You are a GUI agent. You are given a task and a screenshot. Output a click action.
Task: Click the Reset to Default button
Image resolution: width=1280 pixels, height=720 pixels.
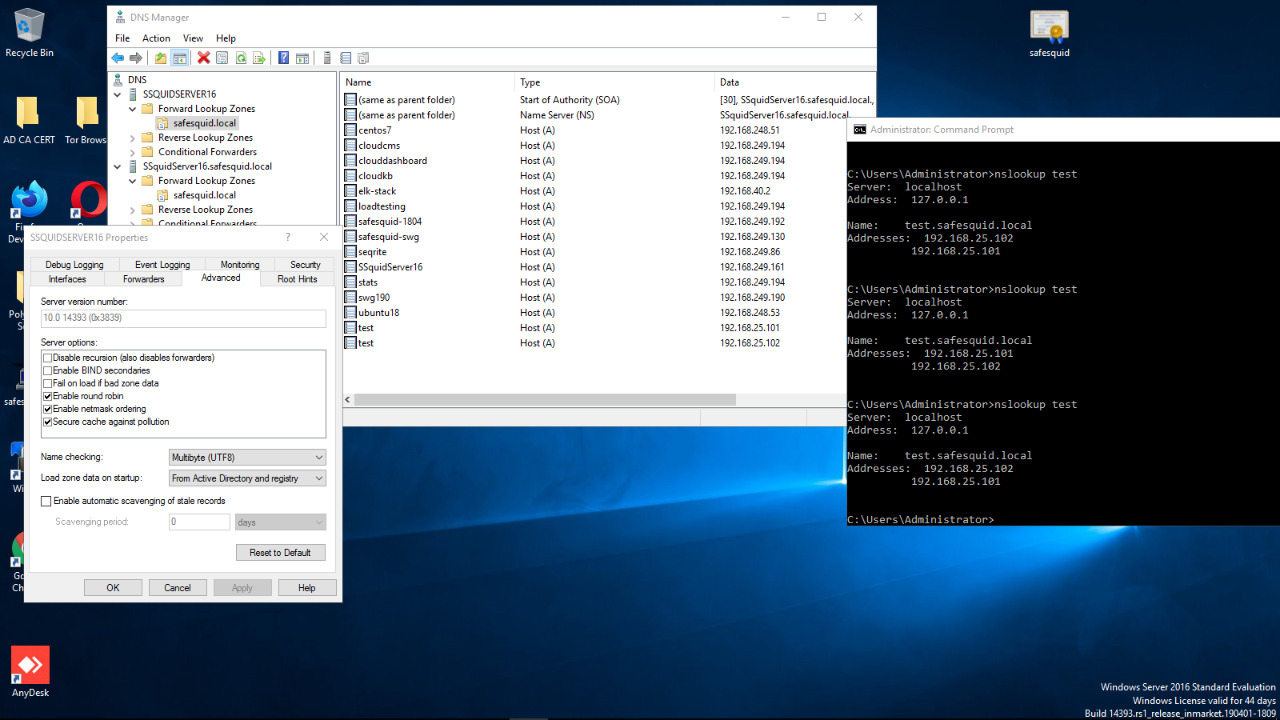[280, 552]
